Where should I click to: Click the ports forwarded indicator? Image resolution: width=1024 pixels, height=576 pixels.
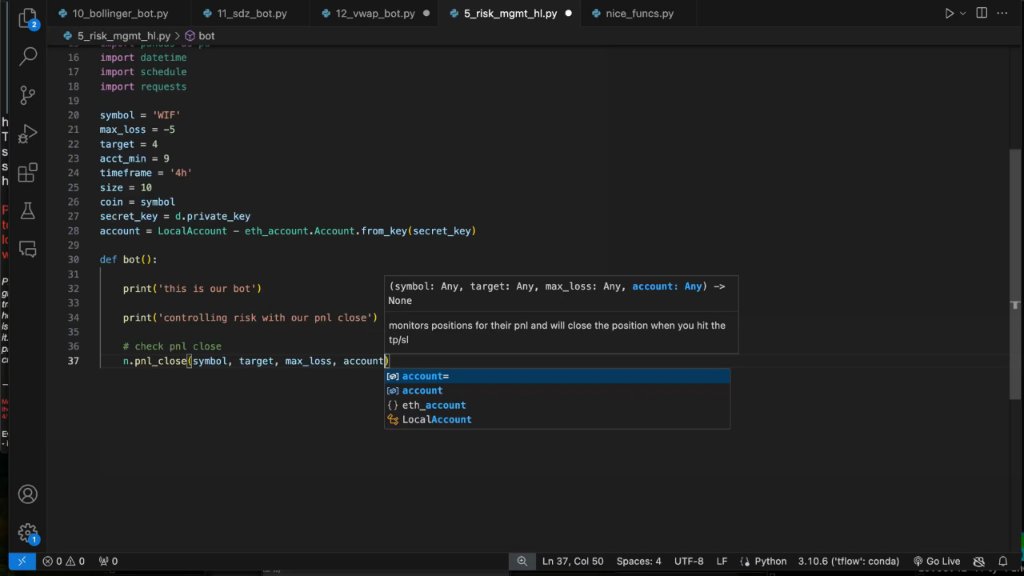tap(108, 561)
